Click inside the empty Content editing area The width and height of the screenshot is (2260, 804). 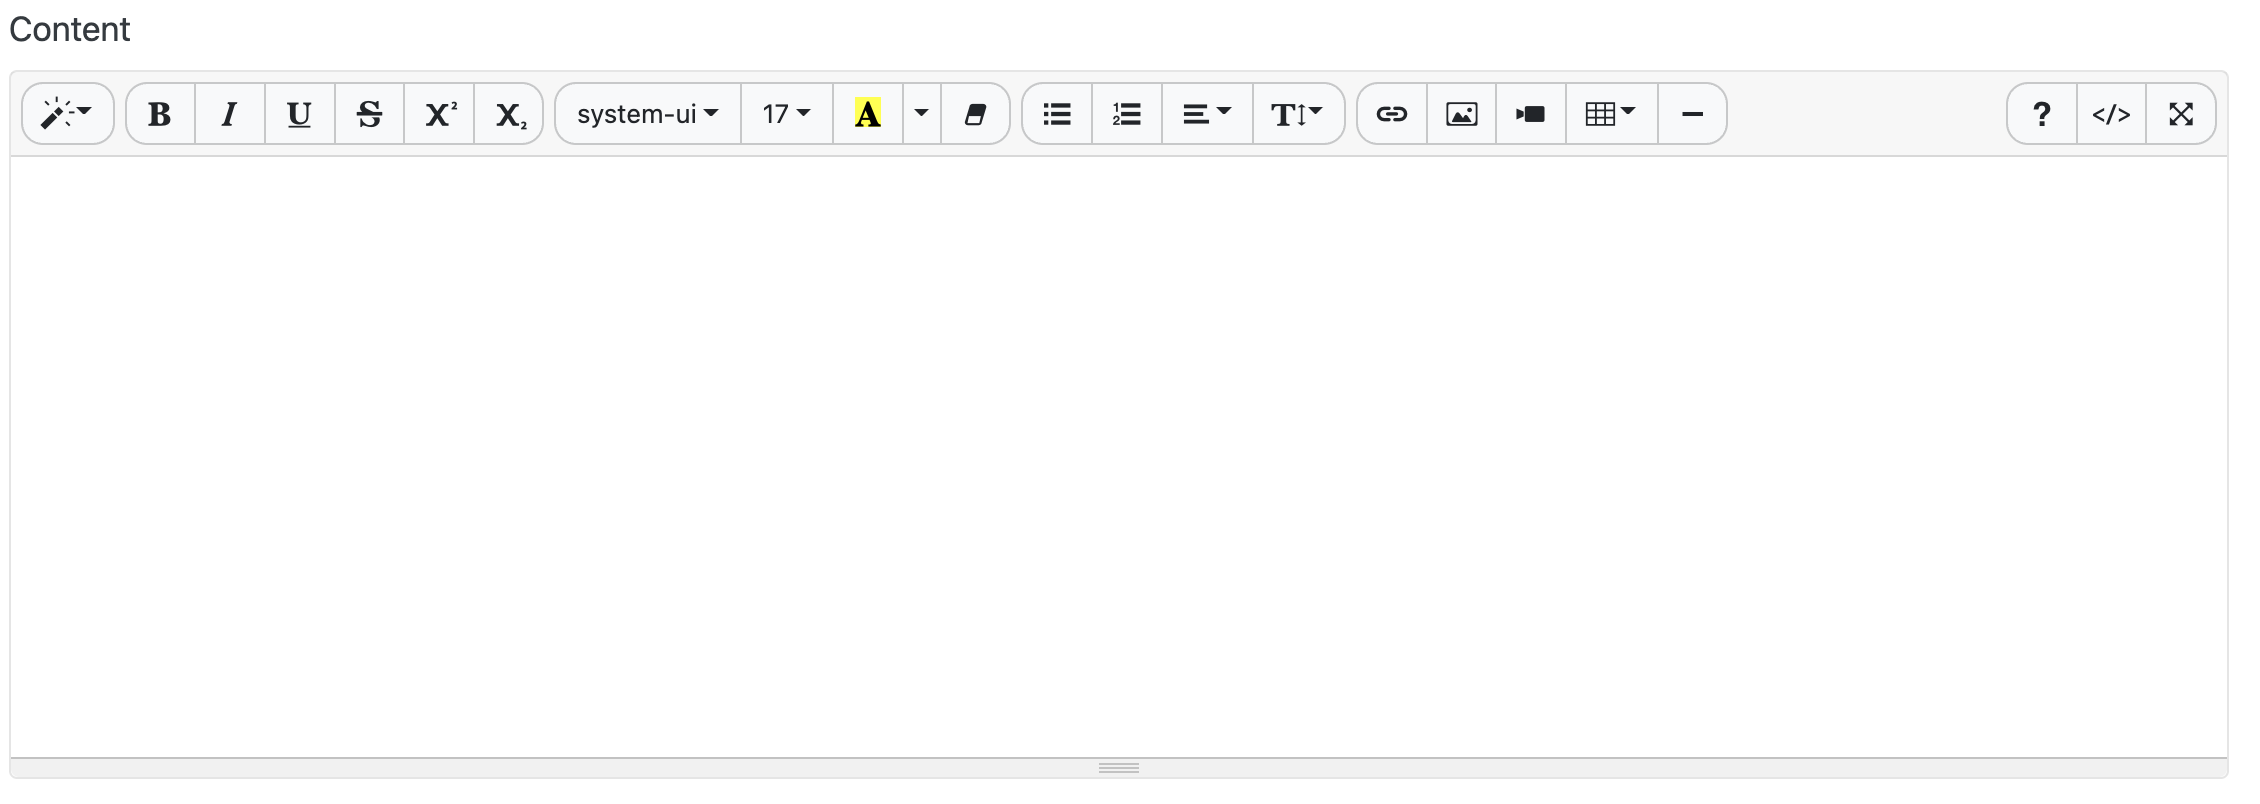click(x=1119, y=457)
